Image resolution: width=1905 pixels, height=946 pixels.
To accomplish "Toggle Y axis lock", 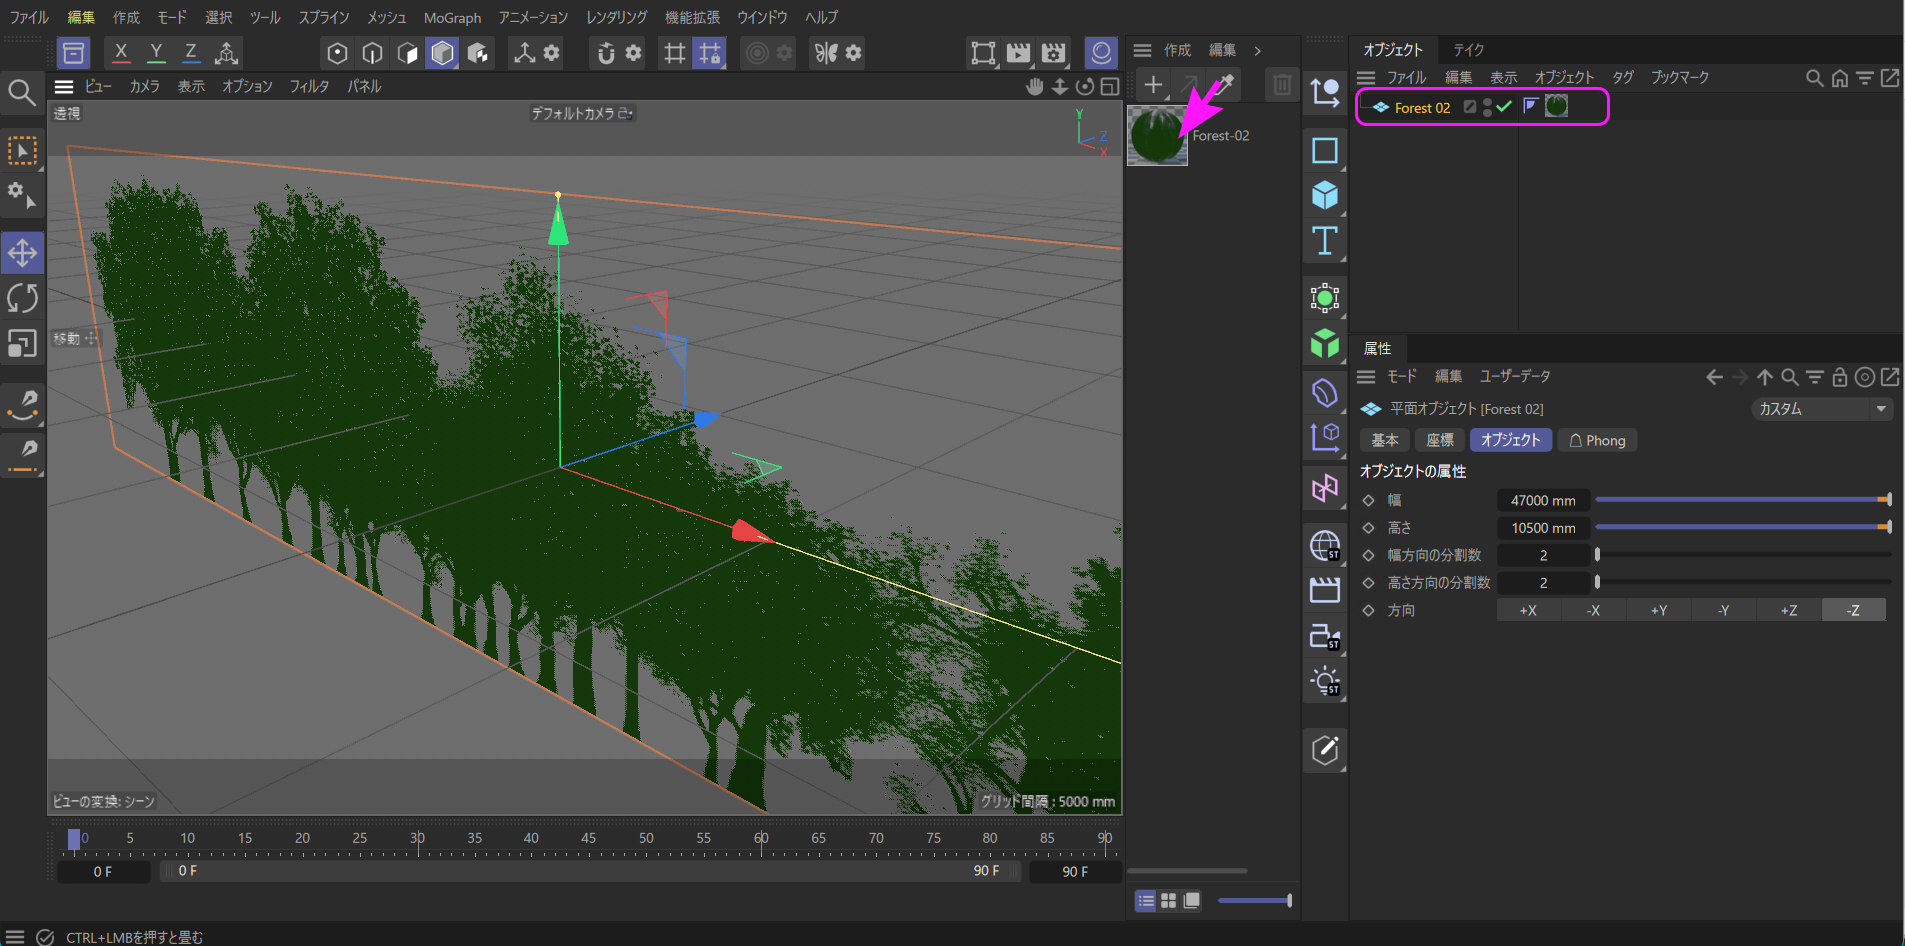I will (156, 52).
